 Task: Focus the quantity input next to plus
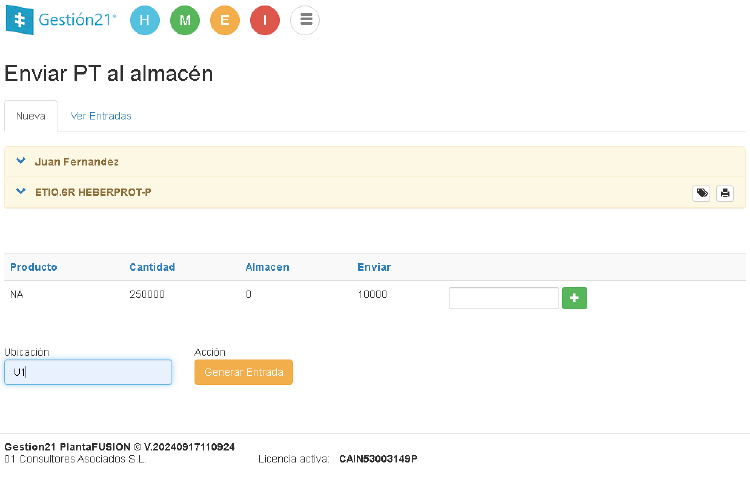tap(504, 298)
